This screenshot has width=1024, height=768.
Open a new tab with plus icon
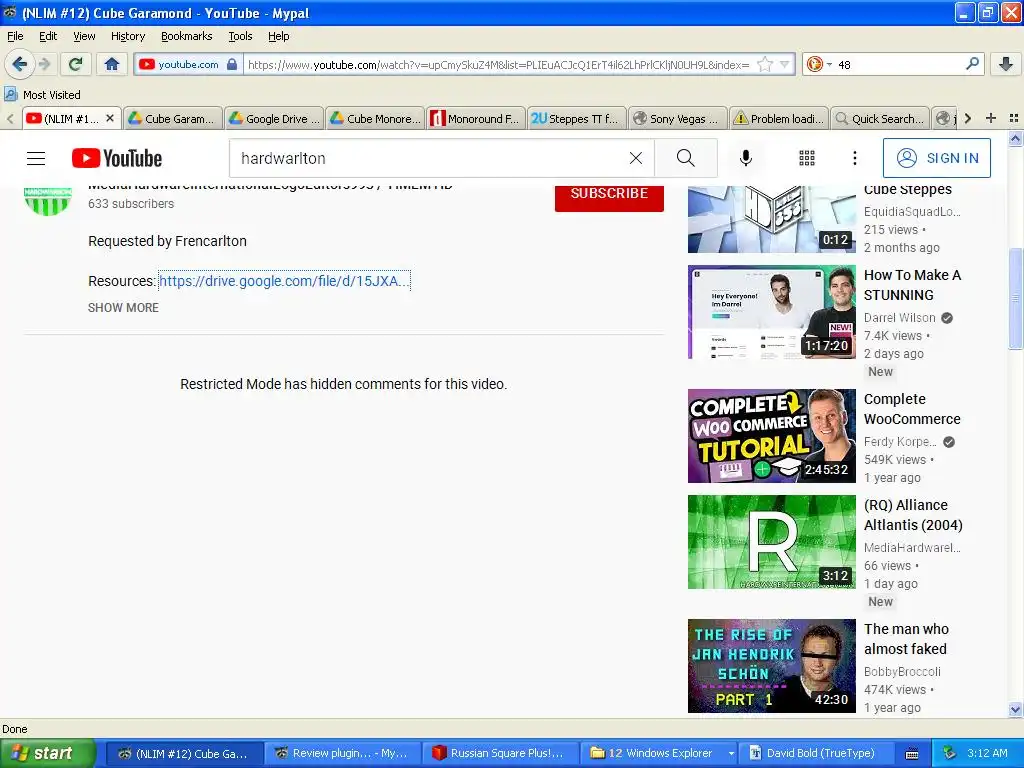pos(991,118)
